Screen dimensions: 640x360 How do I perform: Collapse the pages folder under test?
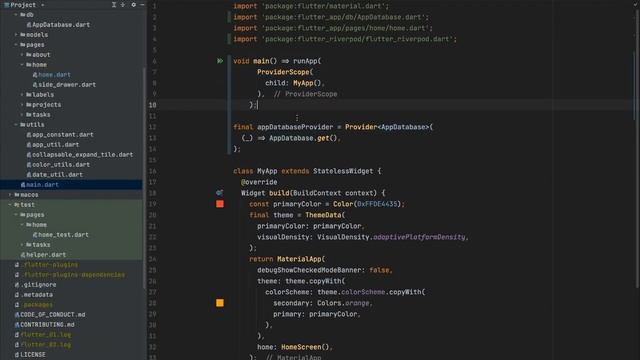click(x=16, y=215)
